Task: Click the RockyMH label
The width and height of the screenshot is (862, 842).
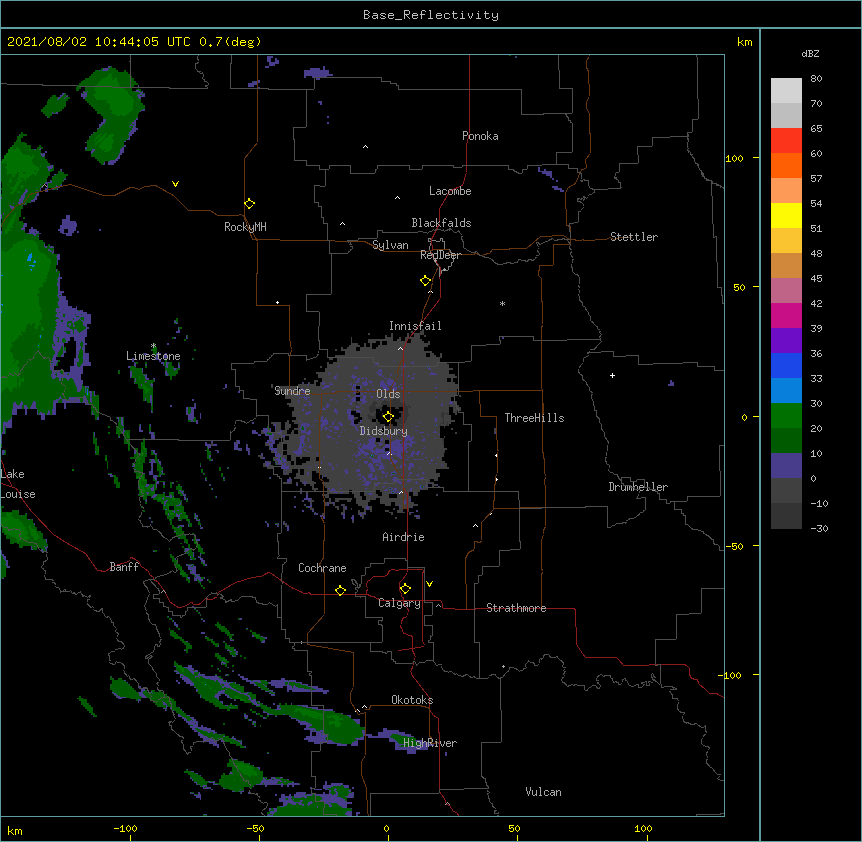Action: pyautogui.click(x=245, y=227)
